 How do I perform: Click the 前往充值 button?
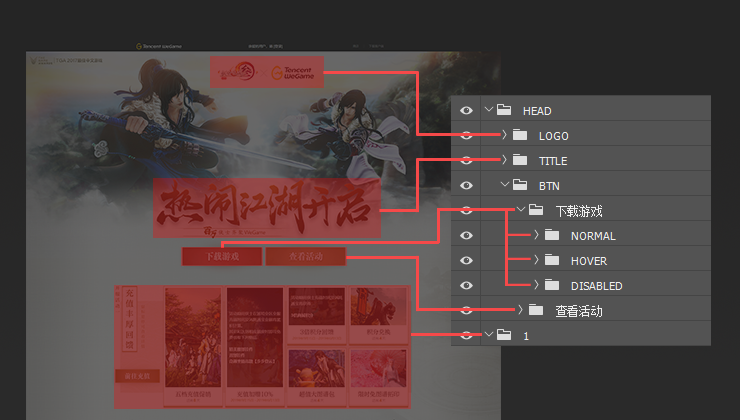tap(137, 376)
